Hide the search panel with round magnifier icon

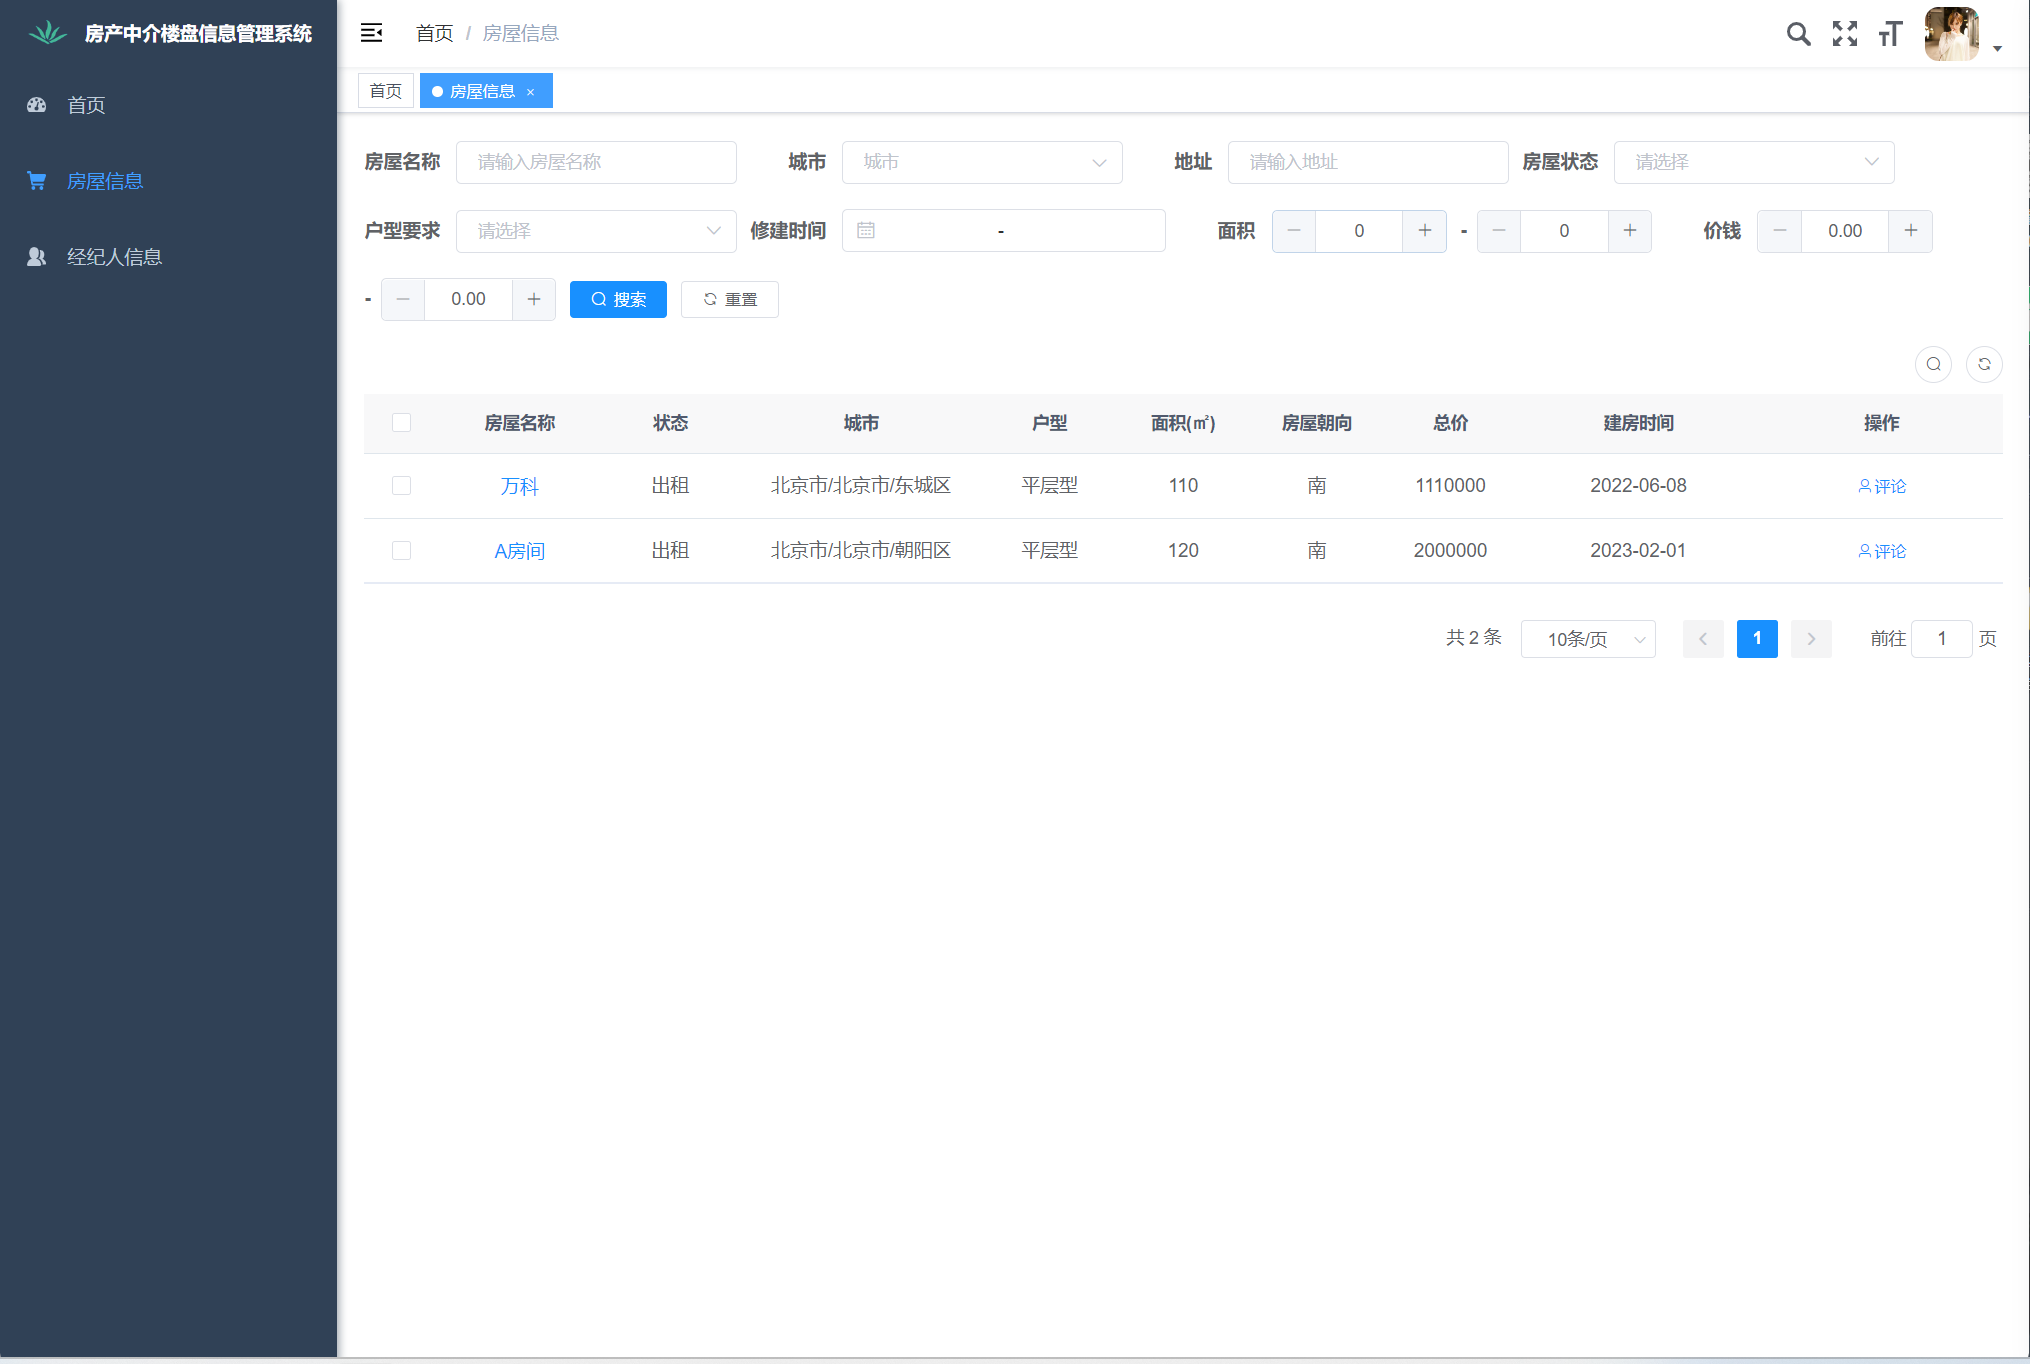point(1933,364)
